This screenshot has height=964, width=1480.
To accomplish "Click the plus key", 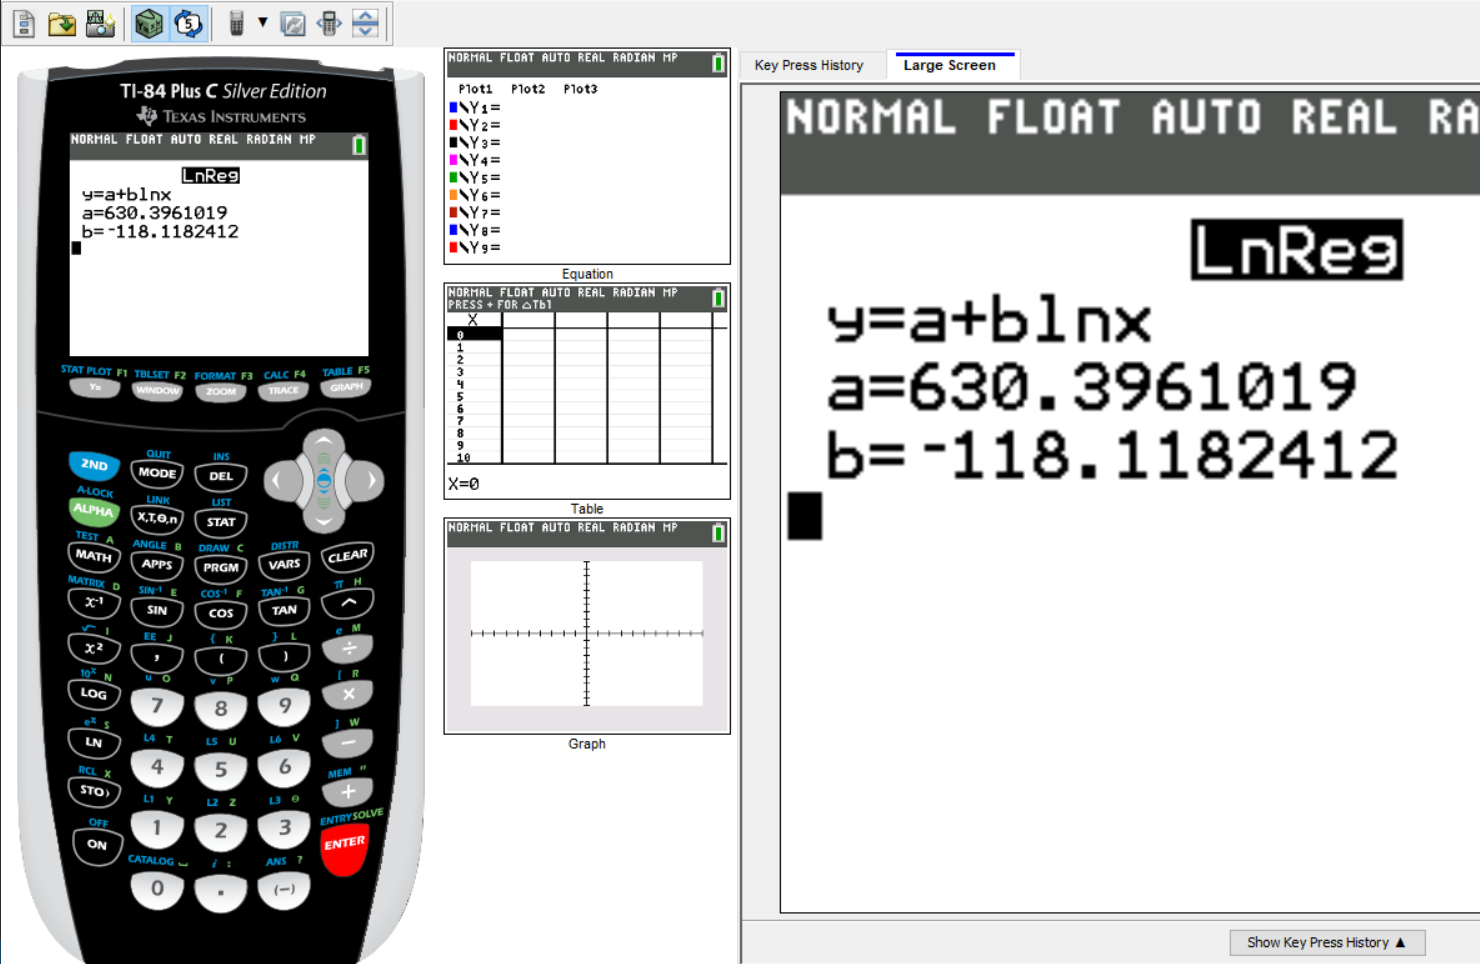I will 348,791.
